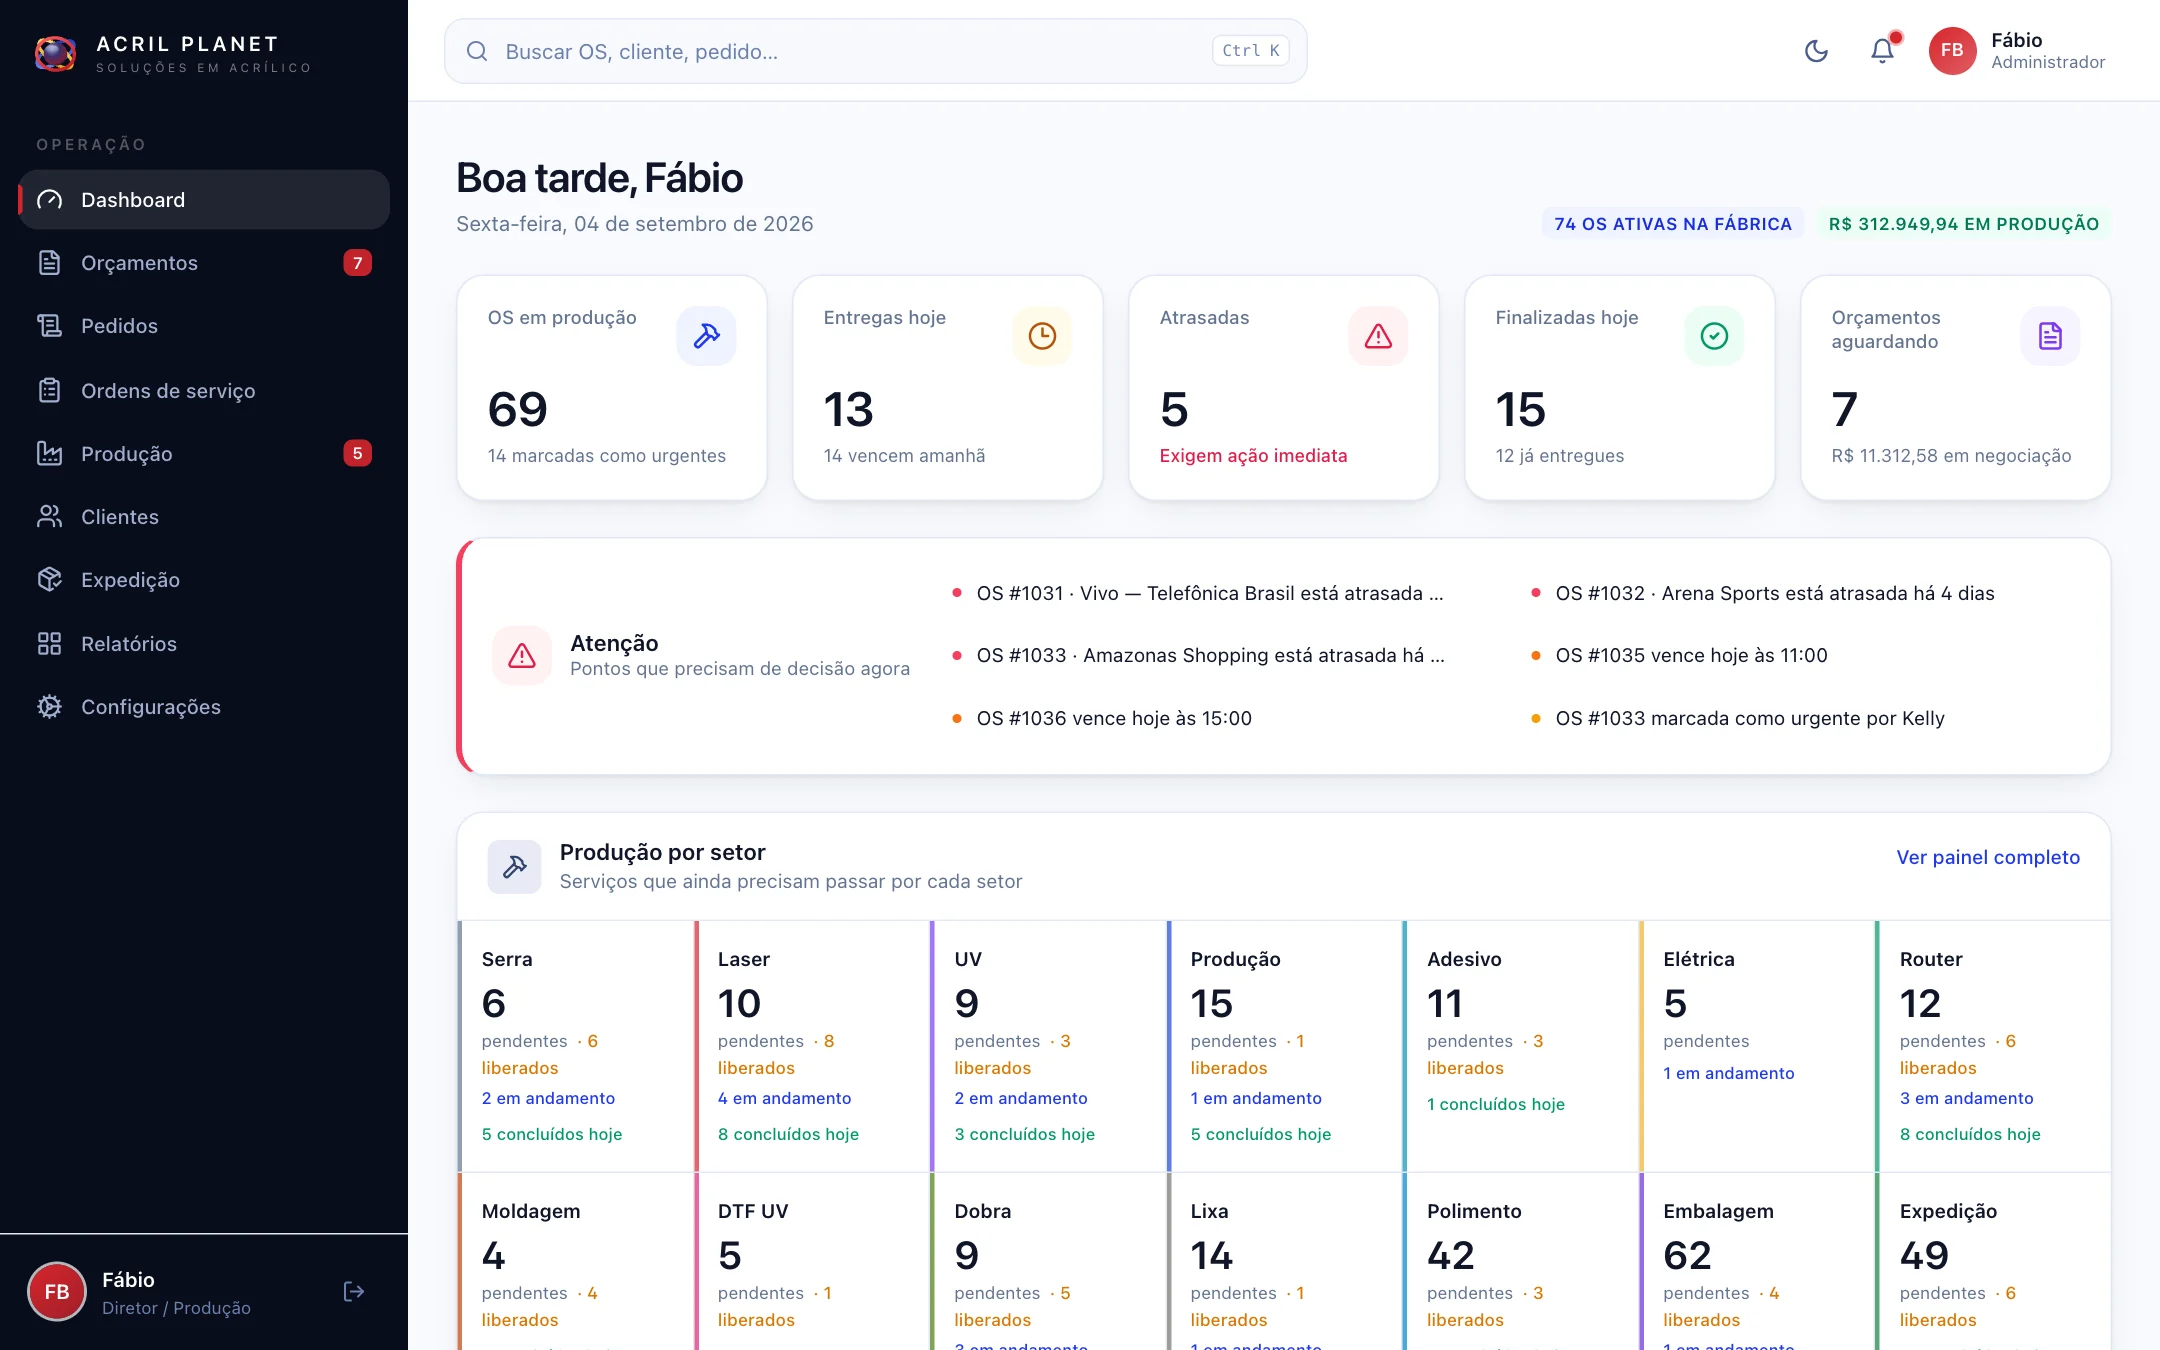Open notifications via the bell icon
This screenshot has height=1350, width=2160.
pyautogui.click(x=1882, y=51)
